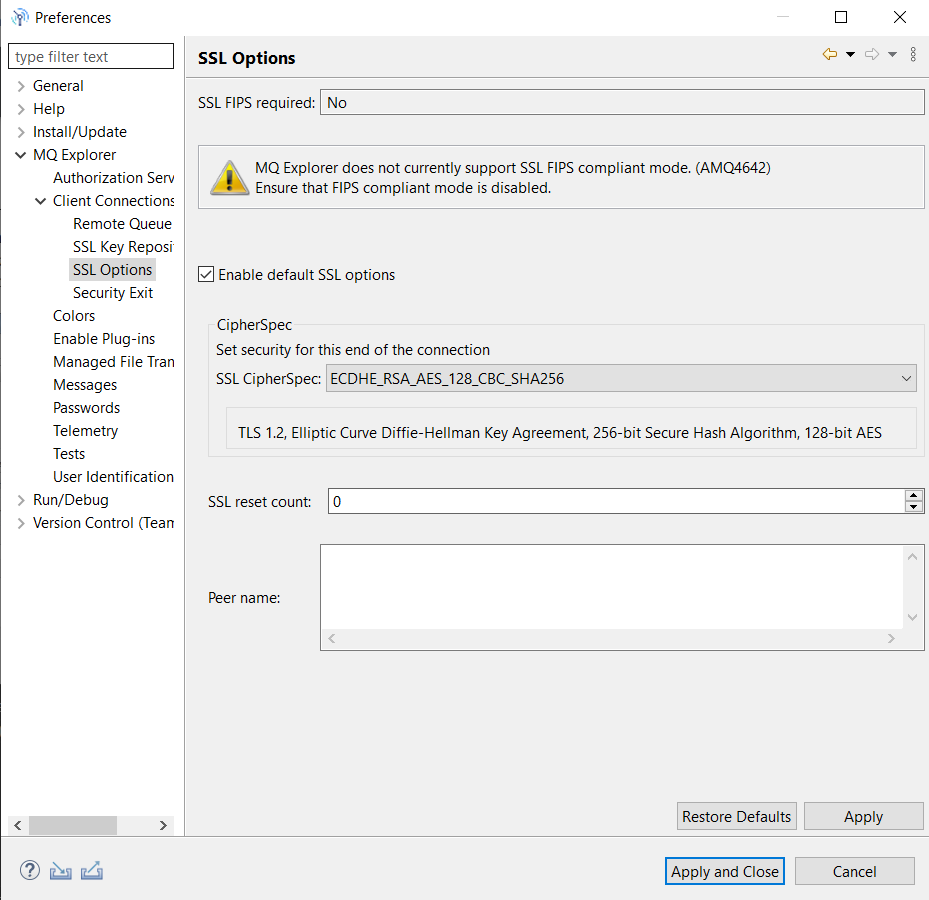Click the SSL reset count field
Viewport: 929px width, 900px height.
pos(616,502)
